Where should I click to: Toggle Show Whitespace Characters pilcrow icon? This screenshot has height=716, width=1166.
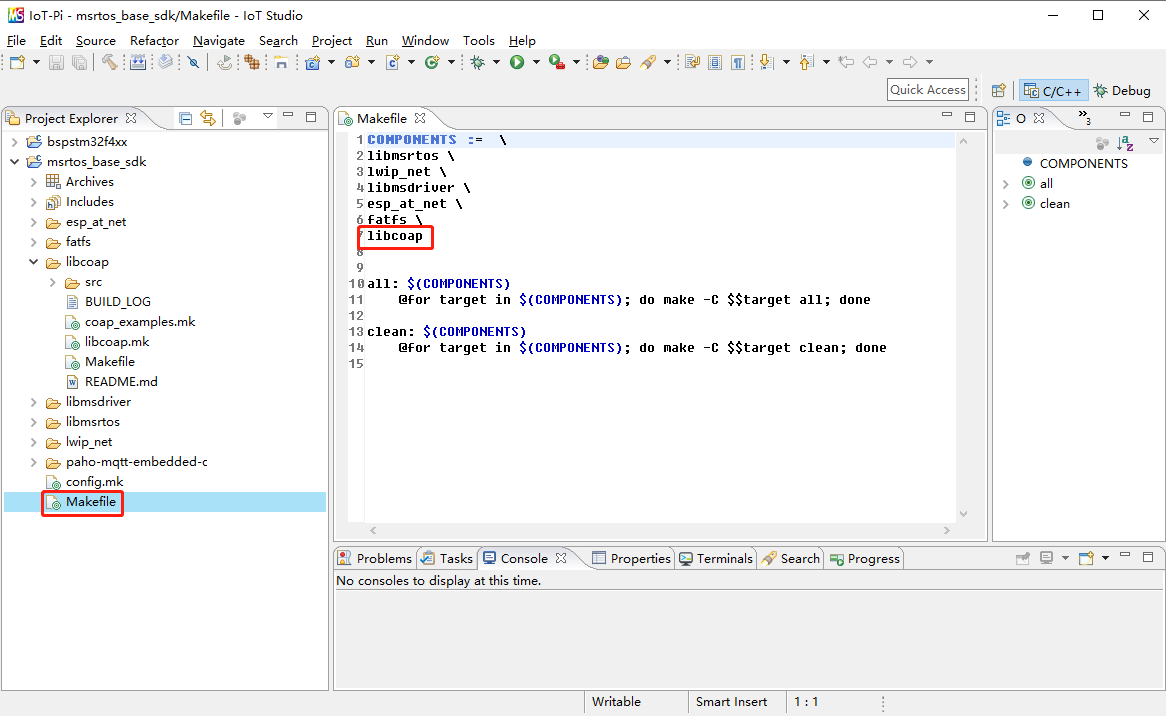click(737, 62)
